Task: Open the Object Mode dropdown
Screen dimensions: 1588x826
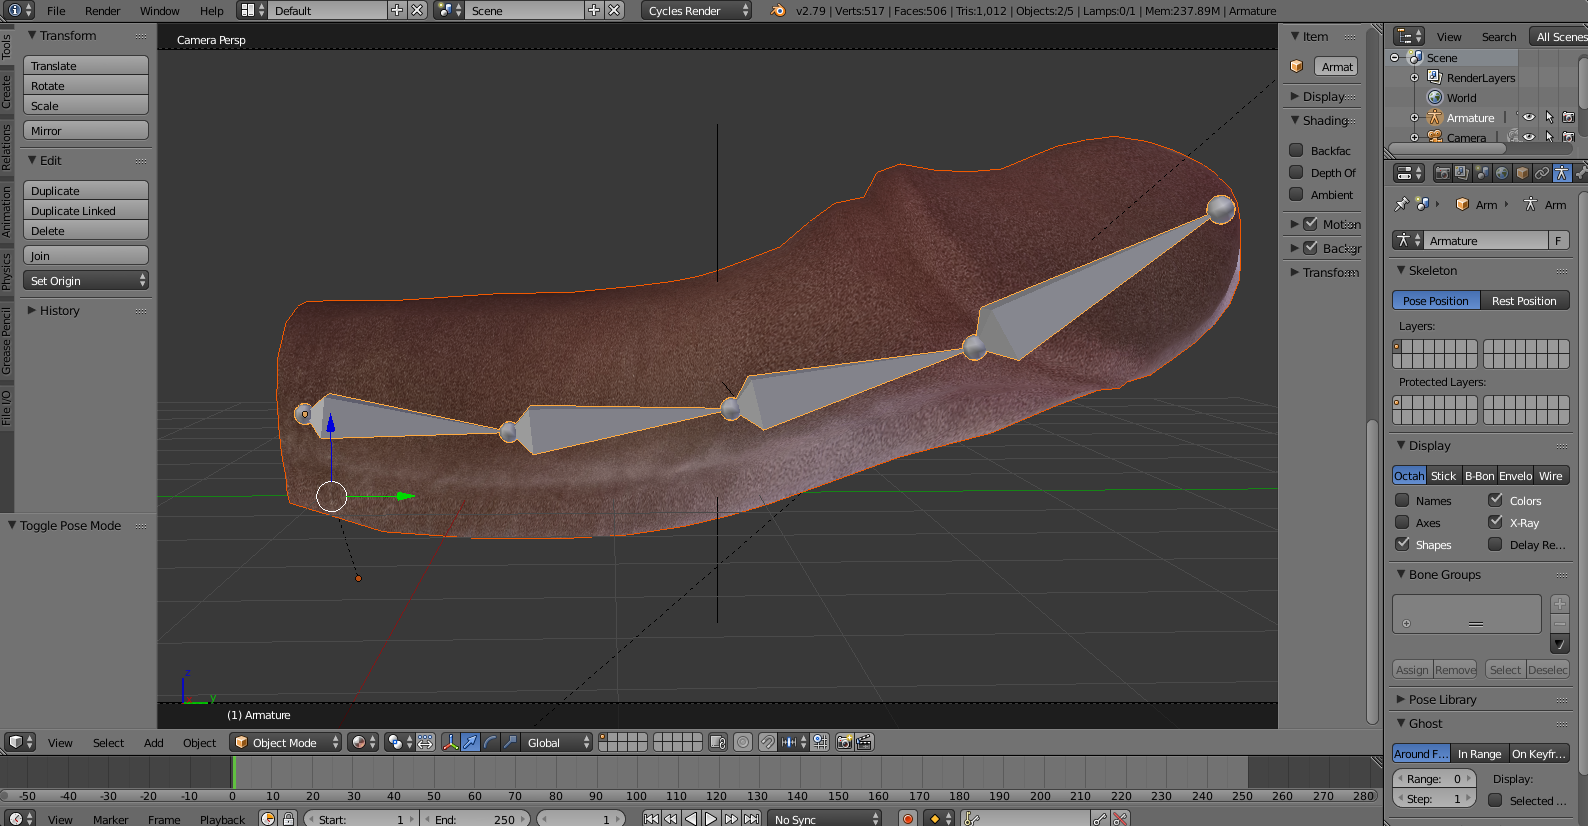Action: pyautogui.click(x=285, y=742)
